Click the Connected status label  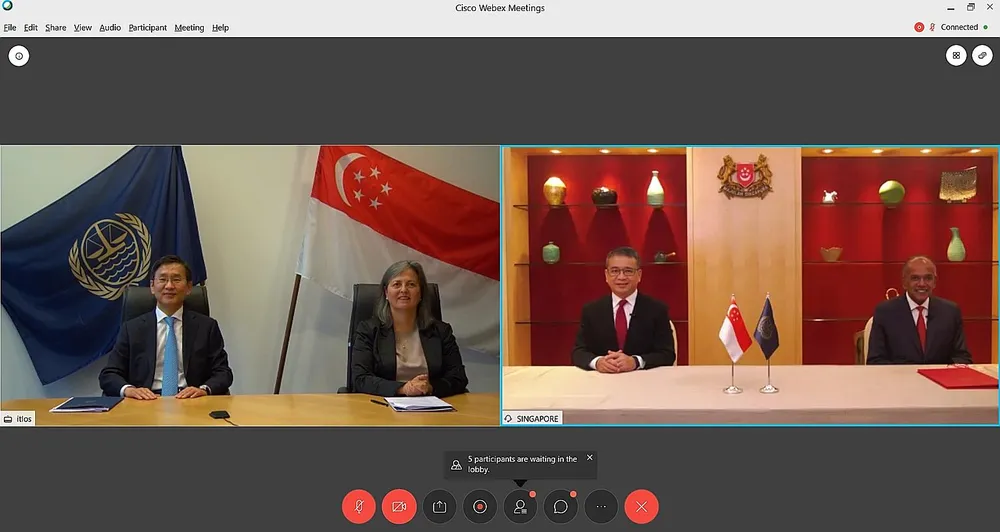click(x=959, y=27)
